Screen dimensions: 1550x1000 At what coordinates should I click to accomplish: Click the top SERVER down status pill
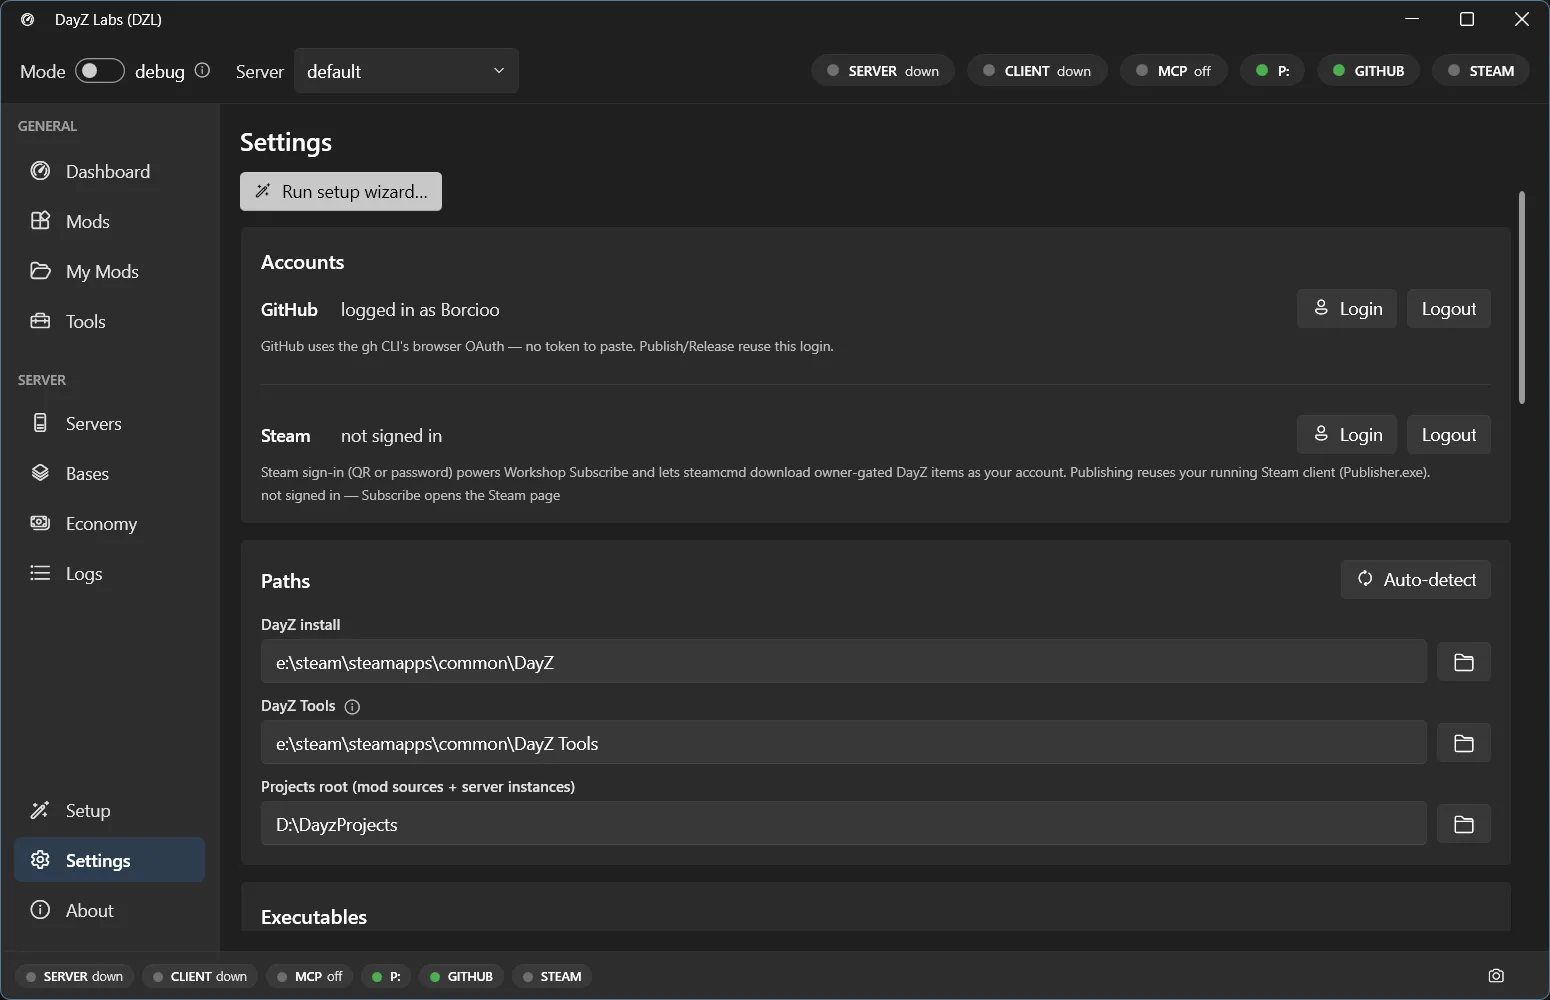pos(883,70)
